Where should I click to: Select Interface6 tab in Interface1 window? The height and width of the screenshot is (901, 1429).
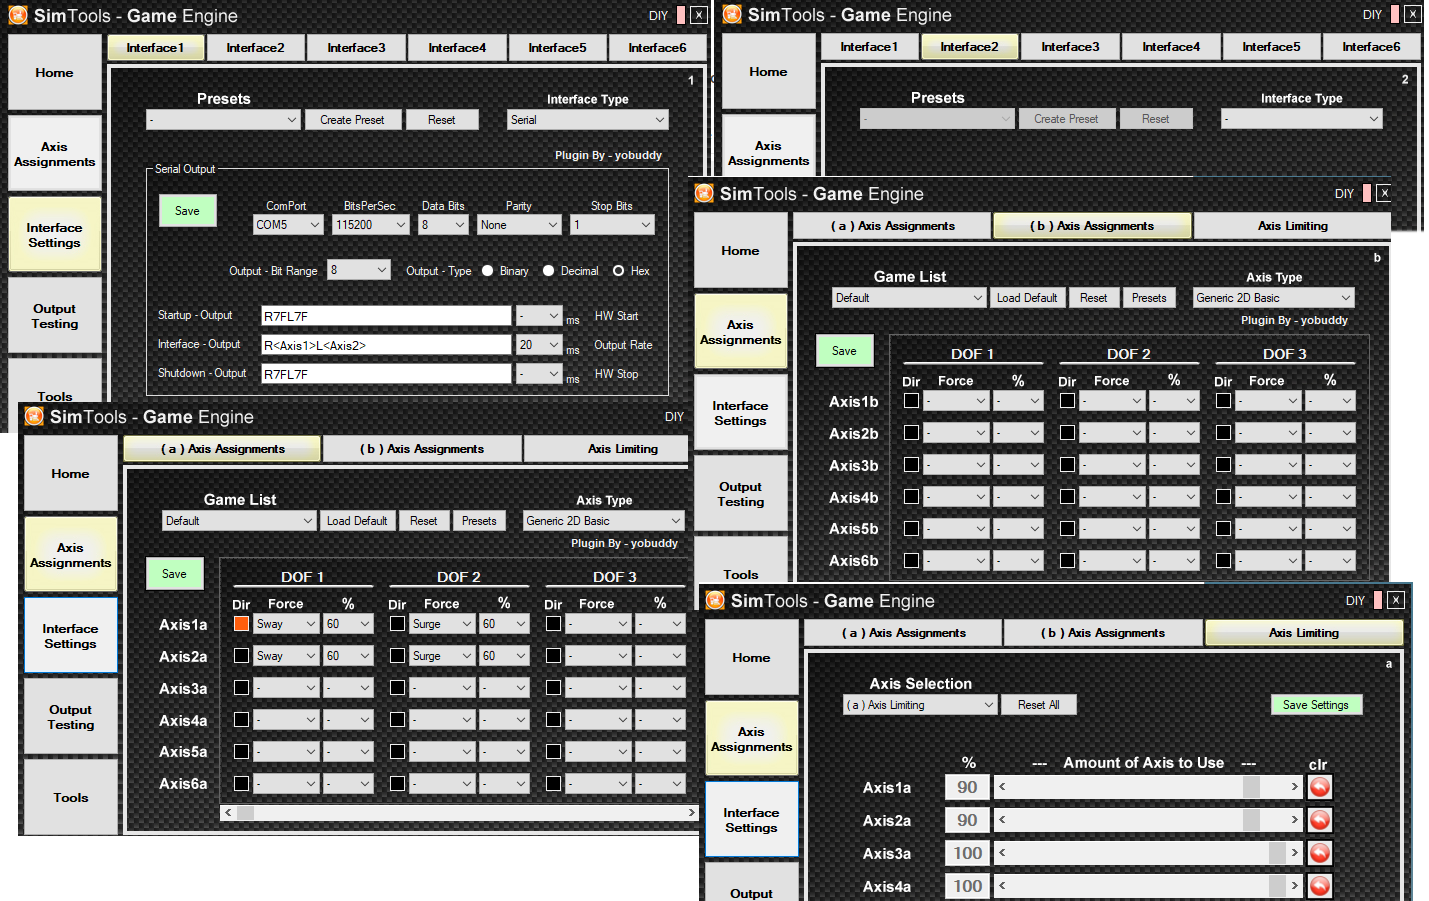657,47
